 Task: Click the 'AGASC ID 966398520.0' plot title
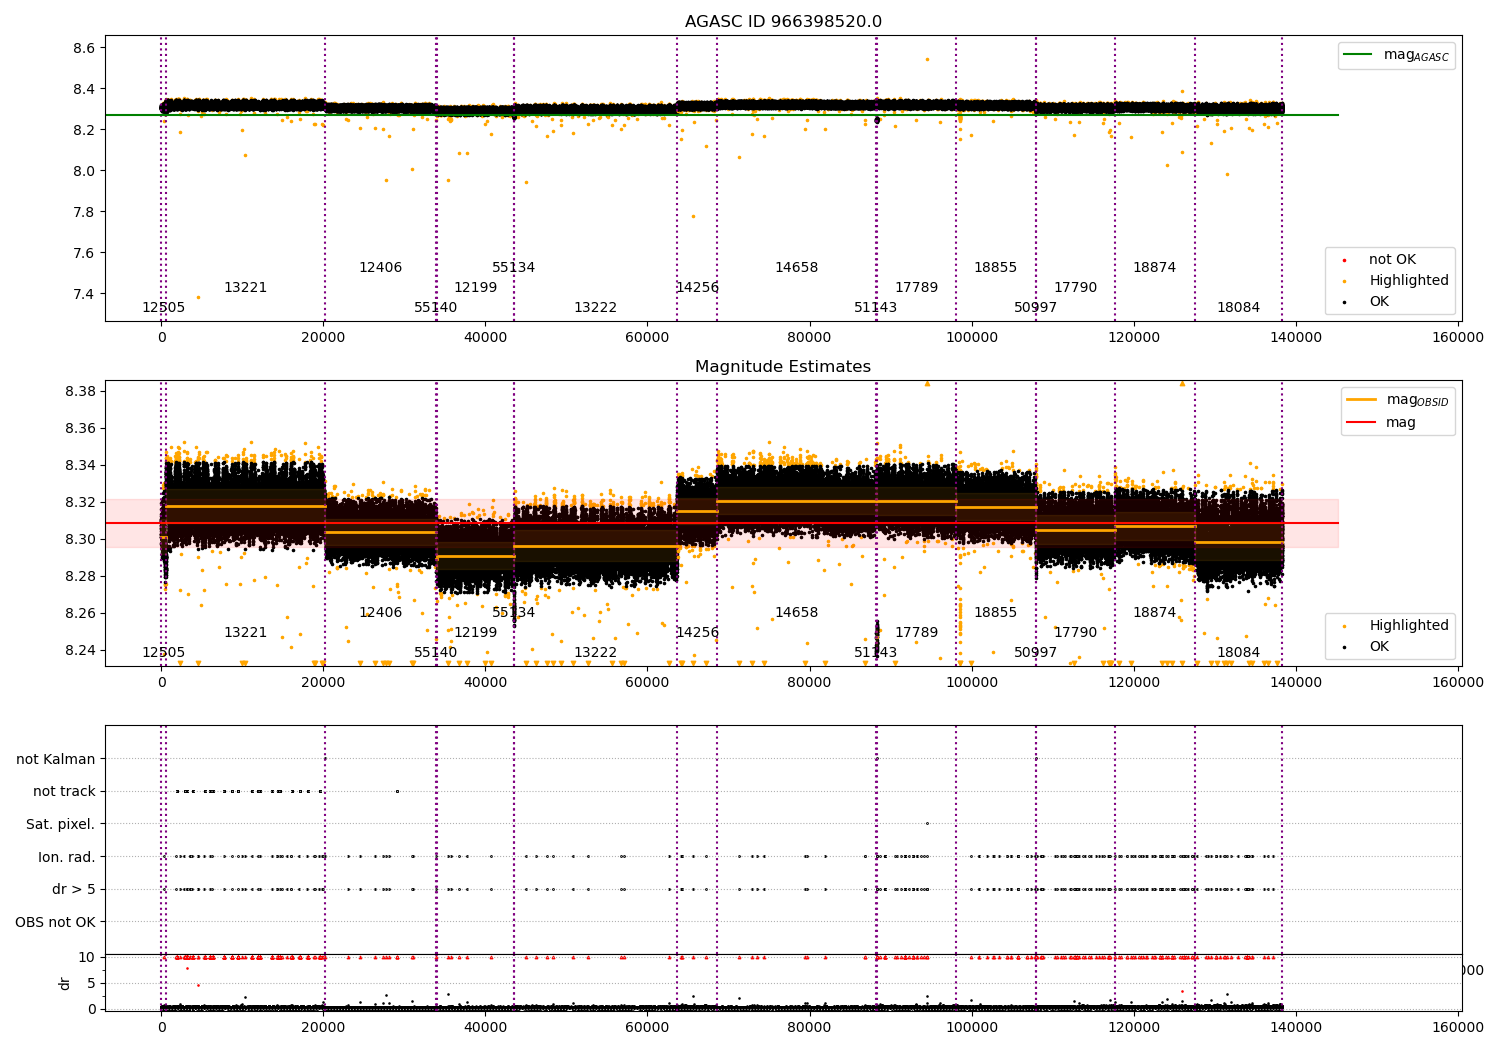(783, 22)
